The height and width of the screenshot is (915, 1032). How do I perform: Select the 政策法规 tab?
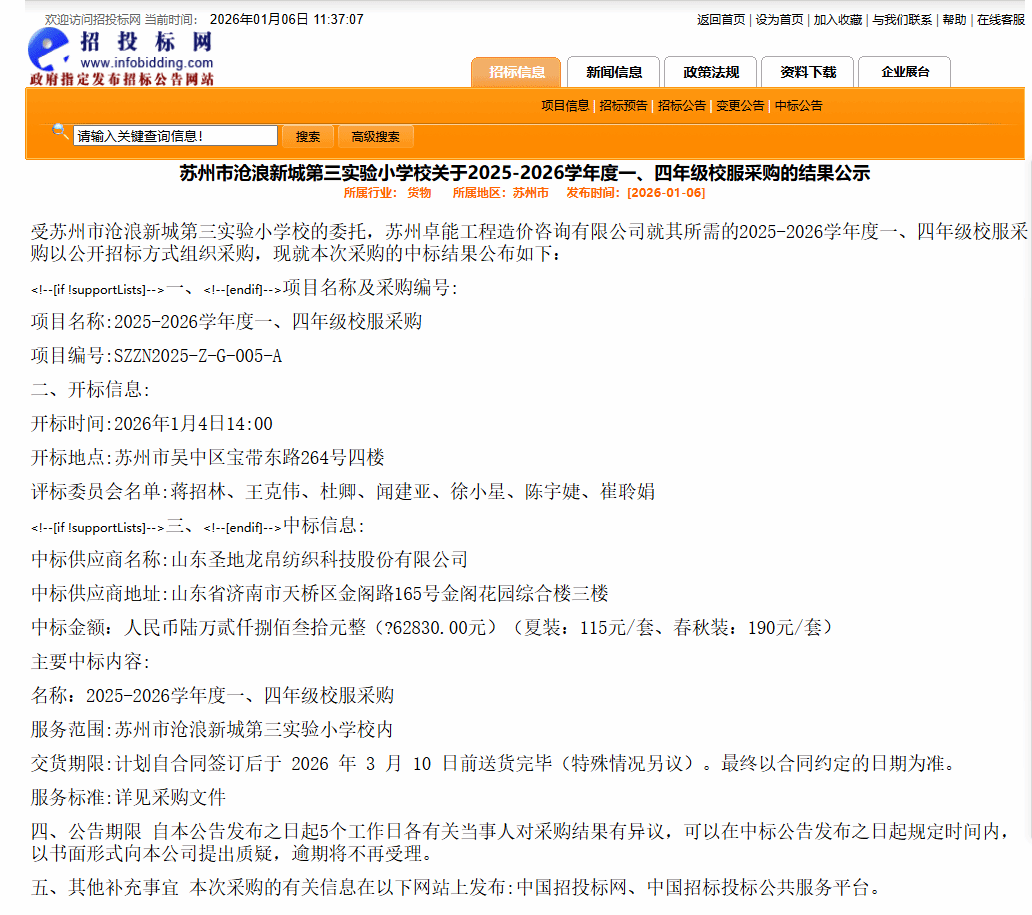click(711, 72)
